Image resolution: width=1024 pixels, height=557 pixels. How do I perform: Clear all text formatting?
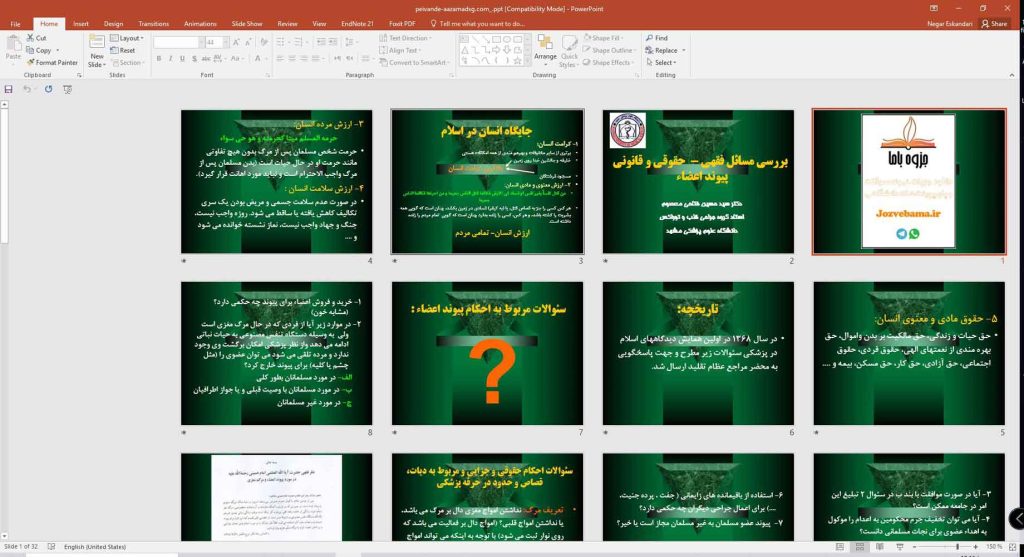pyautogui.click(x=264, y=42)
